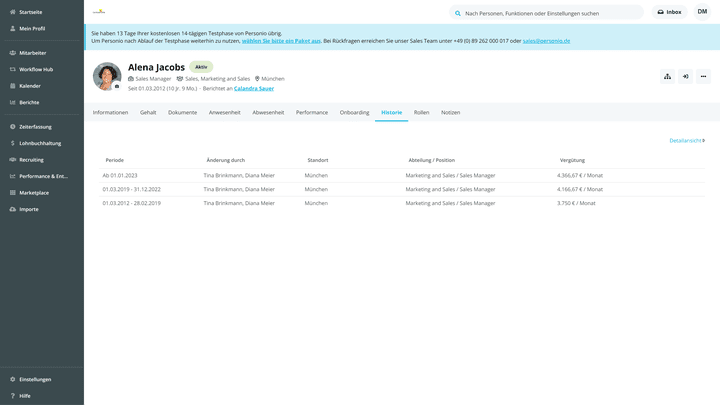Screen dimensions: 720x405
Task: Click the Startseite home icon
Action: (11, 12)
